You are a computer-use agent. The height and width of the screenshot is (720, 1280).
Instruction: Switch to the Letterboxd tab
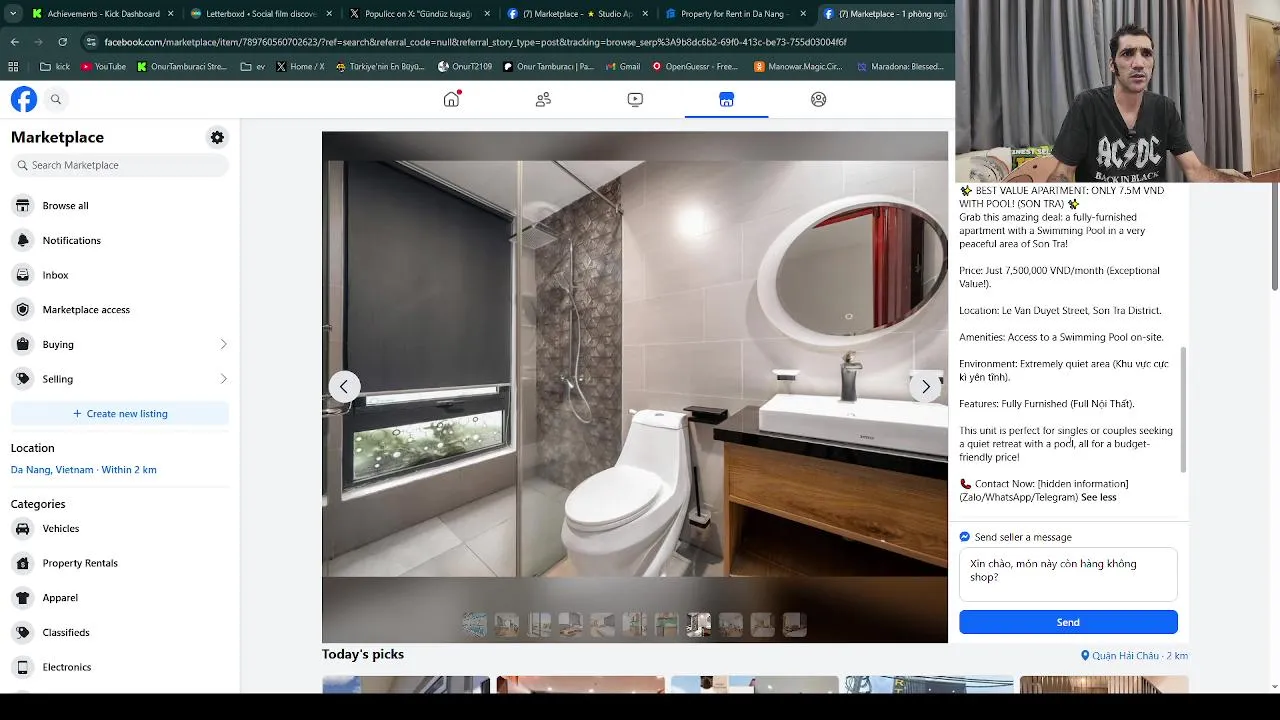262,14
